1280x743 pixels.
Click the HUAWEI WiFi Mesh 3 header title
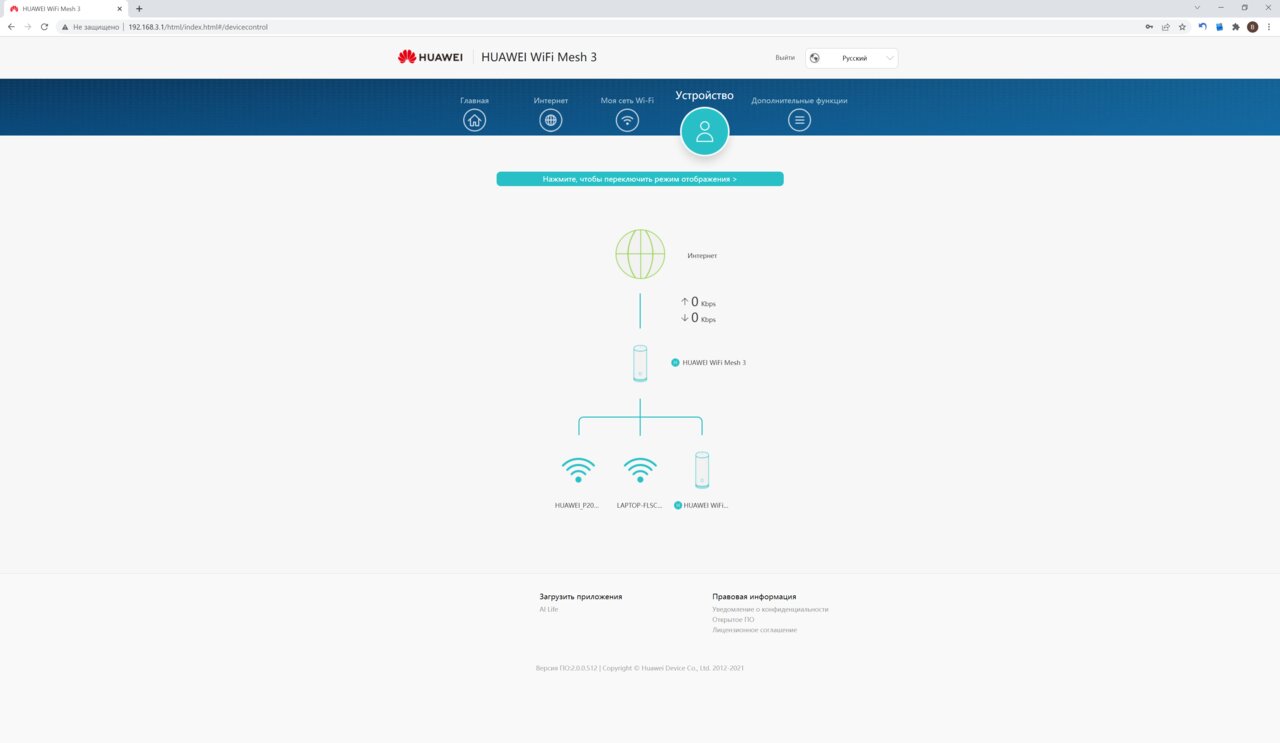click(539, 57)
